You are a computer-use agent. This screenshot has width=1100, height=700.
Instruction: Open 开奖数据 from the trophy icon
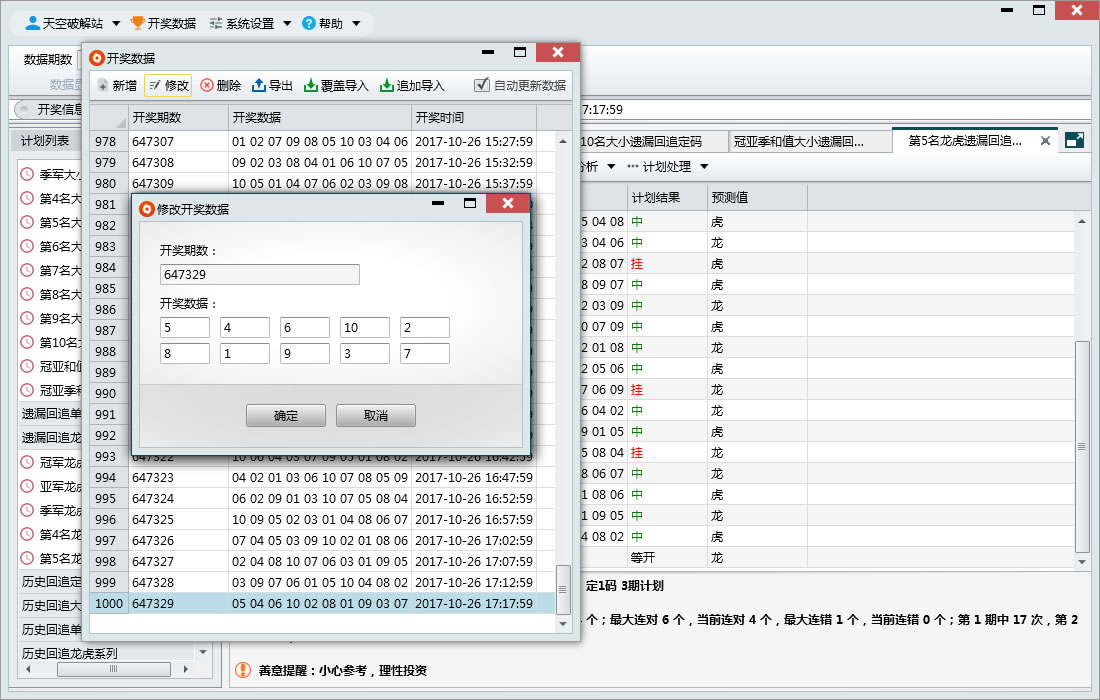coord(138,23)
